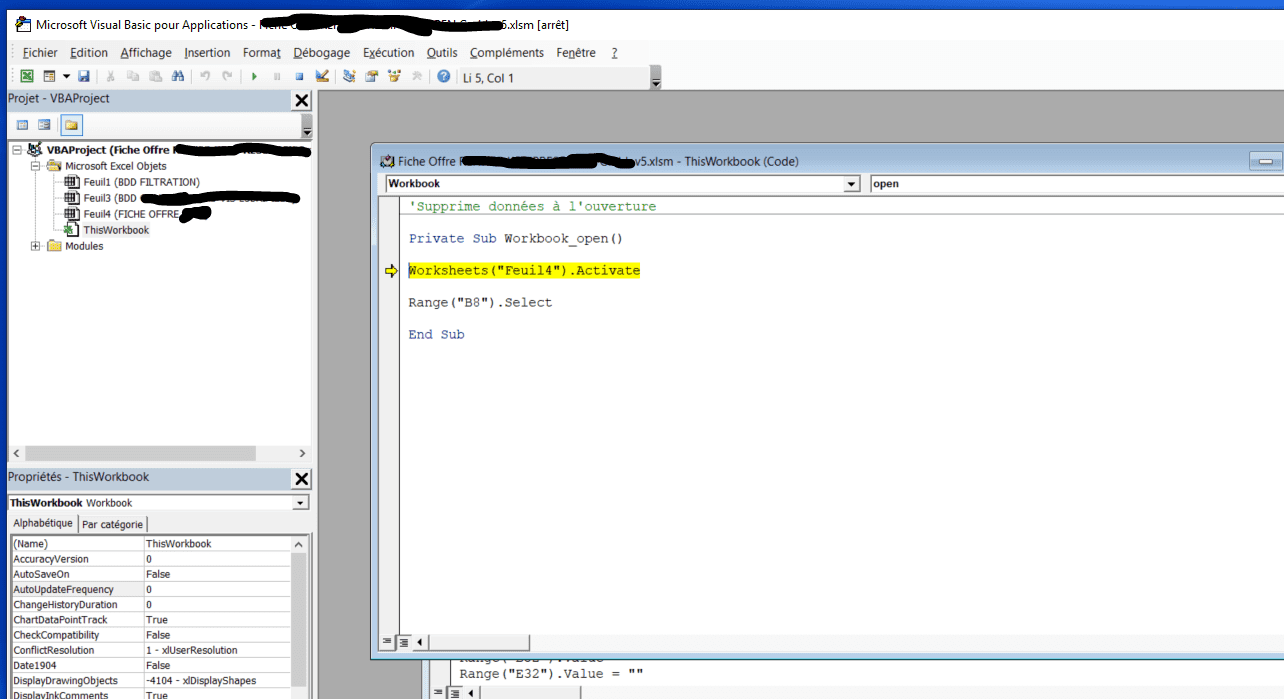Open the Outils menu
The height and width of the screenshot is (699, 1284).
[442, 53]
